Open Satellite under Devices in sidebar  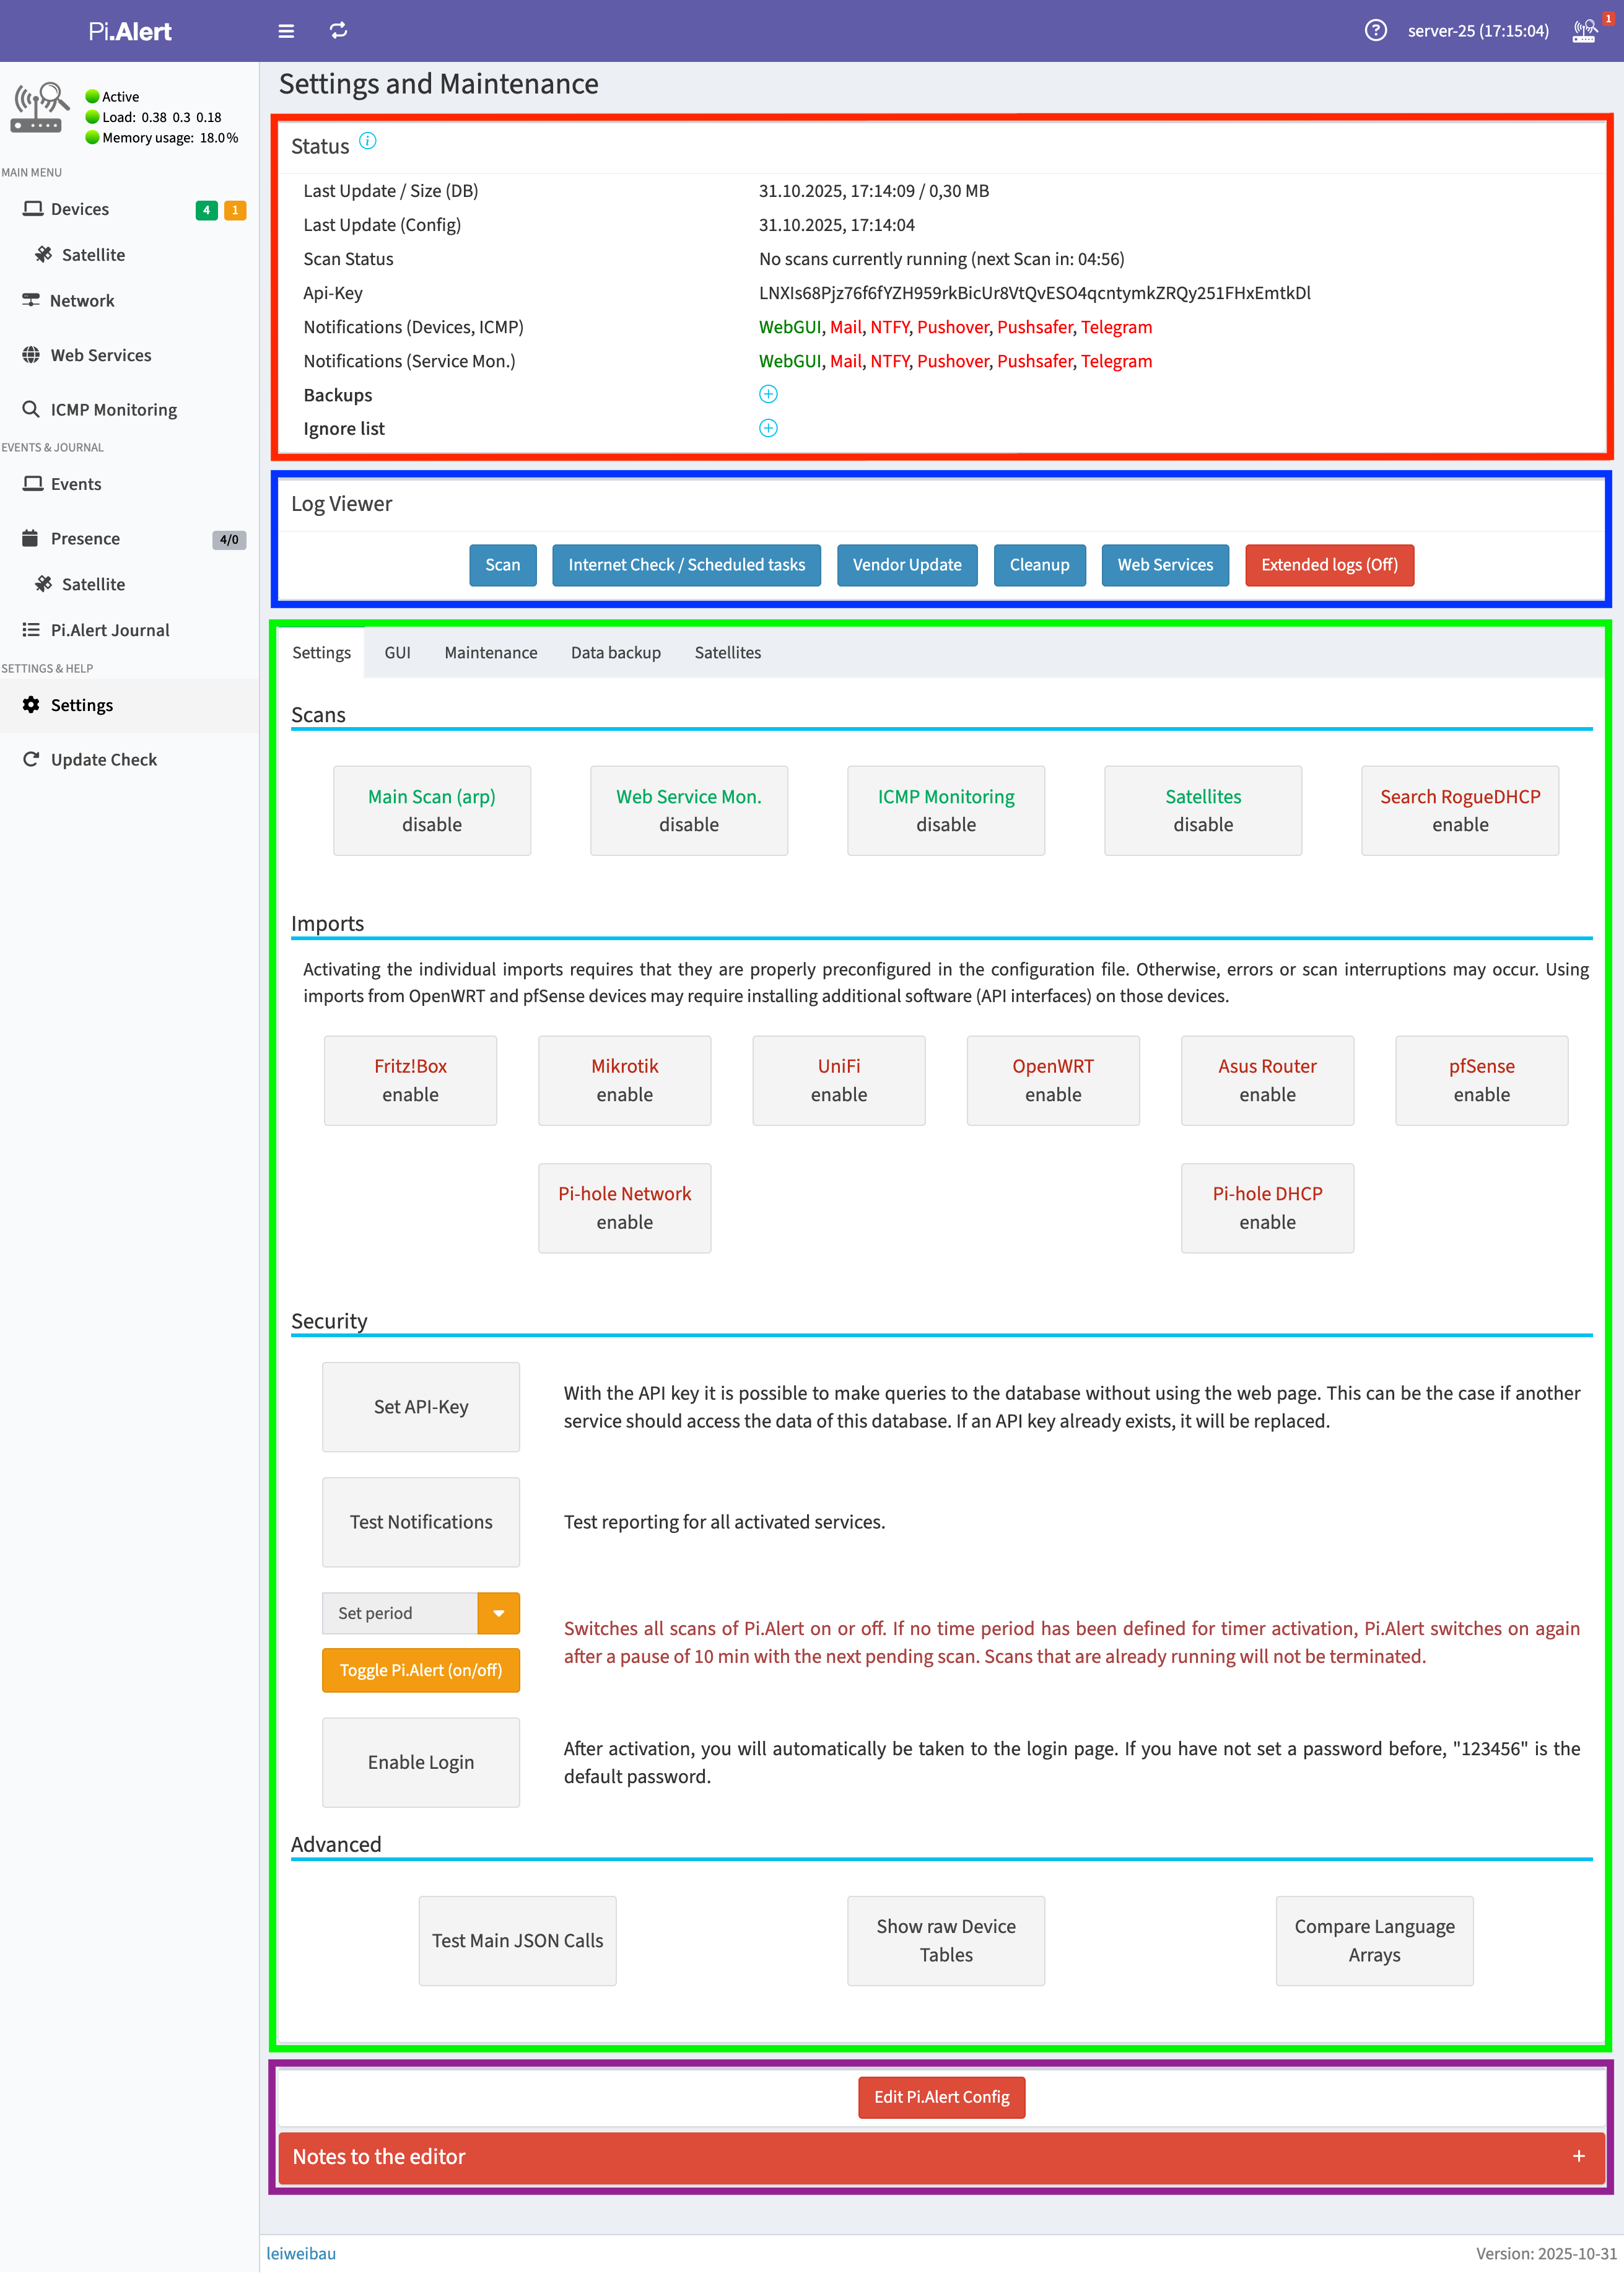tap(93, 255)
